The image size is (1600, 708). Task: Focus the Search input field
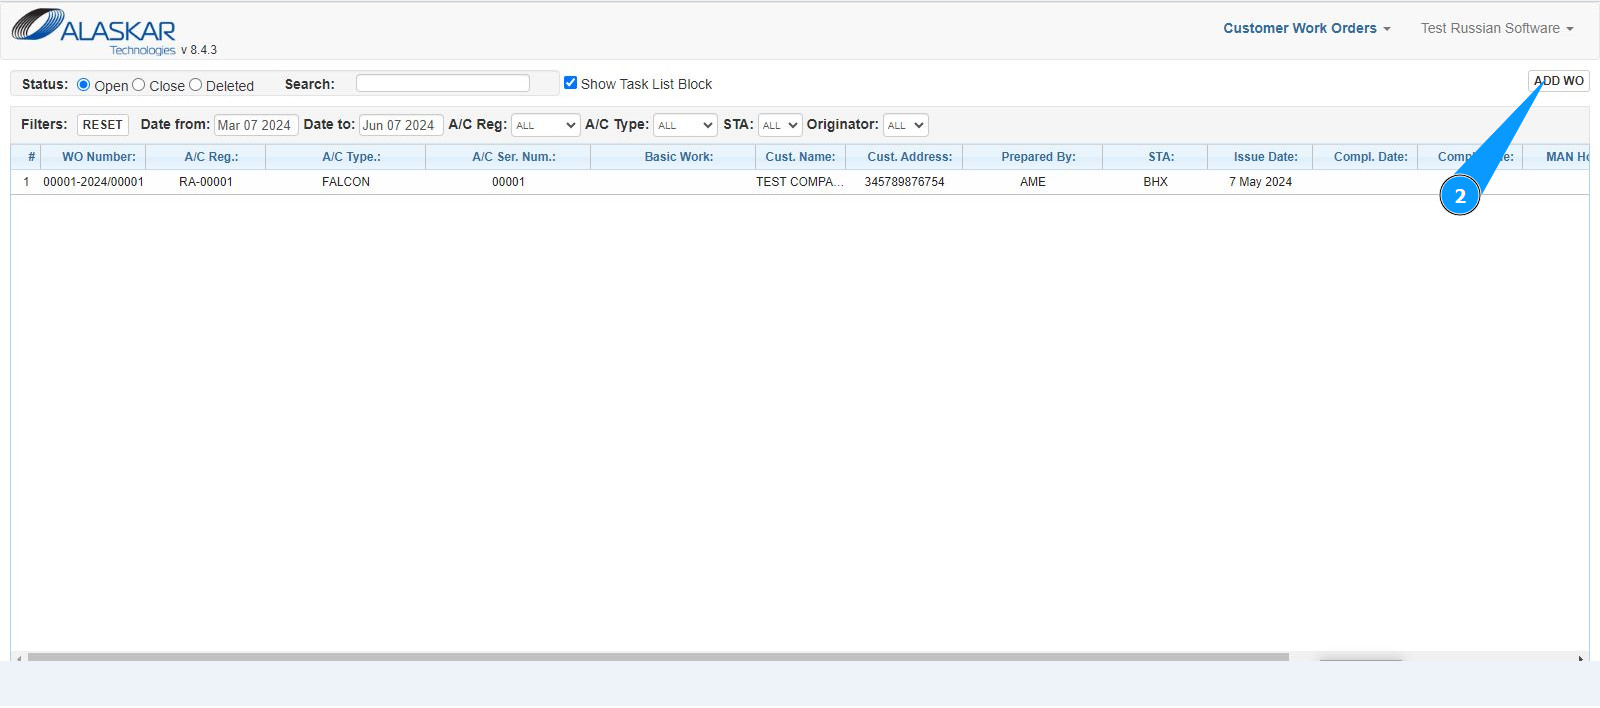pyautogui.click(x=443, y=83)
